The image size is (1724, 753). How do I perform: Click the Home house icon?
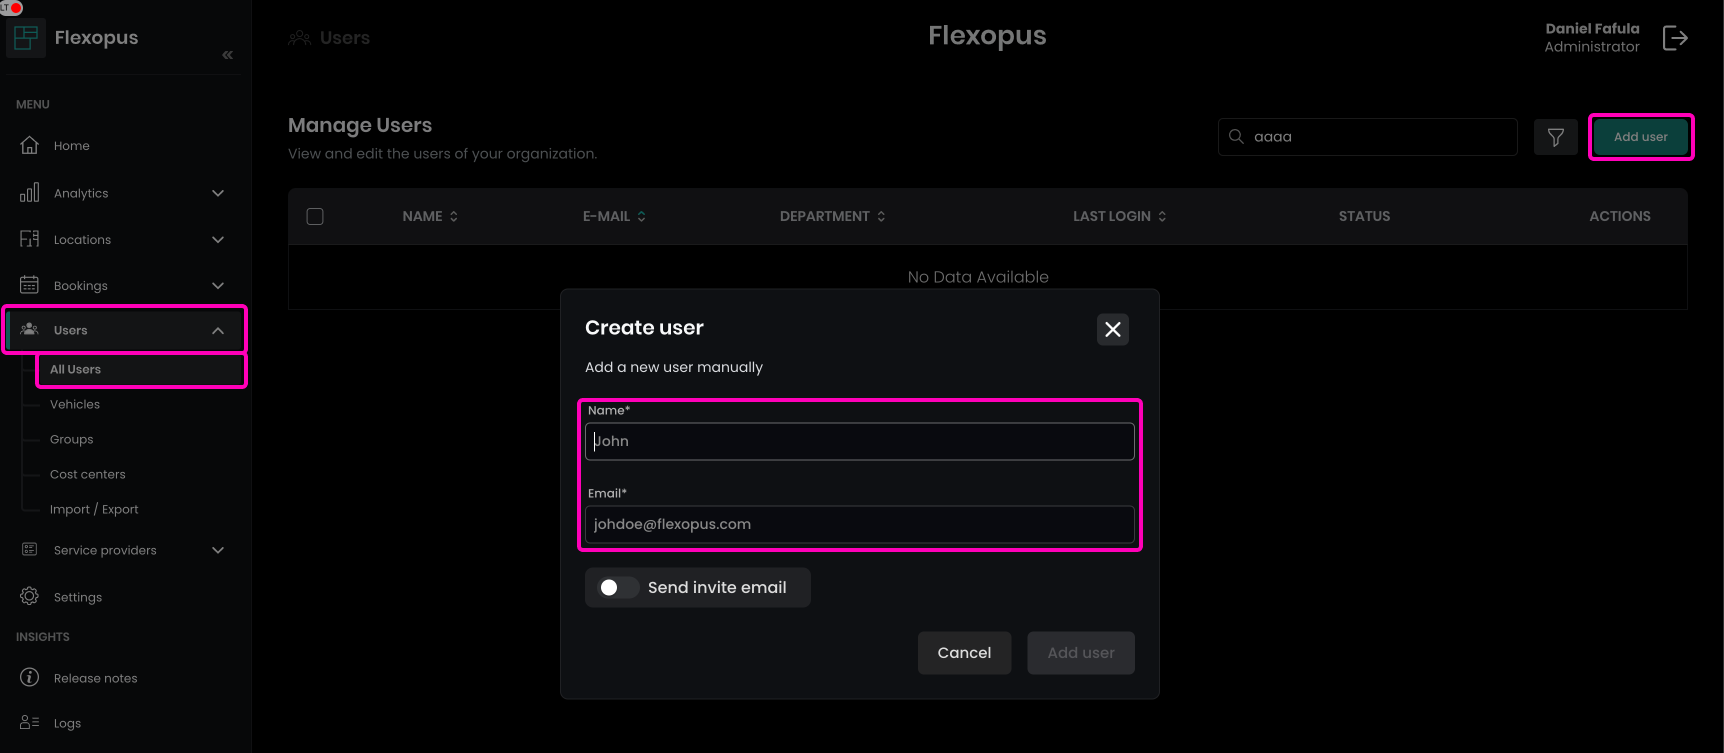pos(30,146)
